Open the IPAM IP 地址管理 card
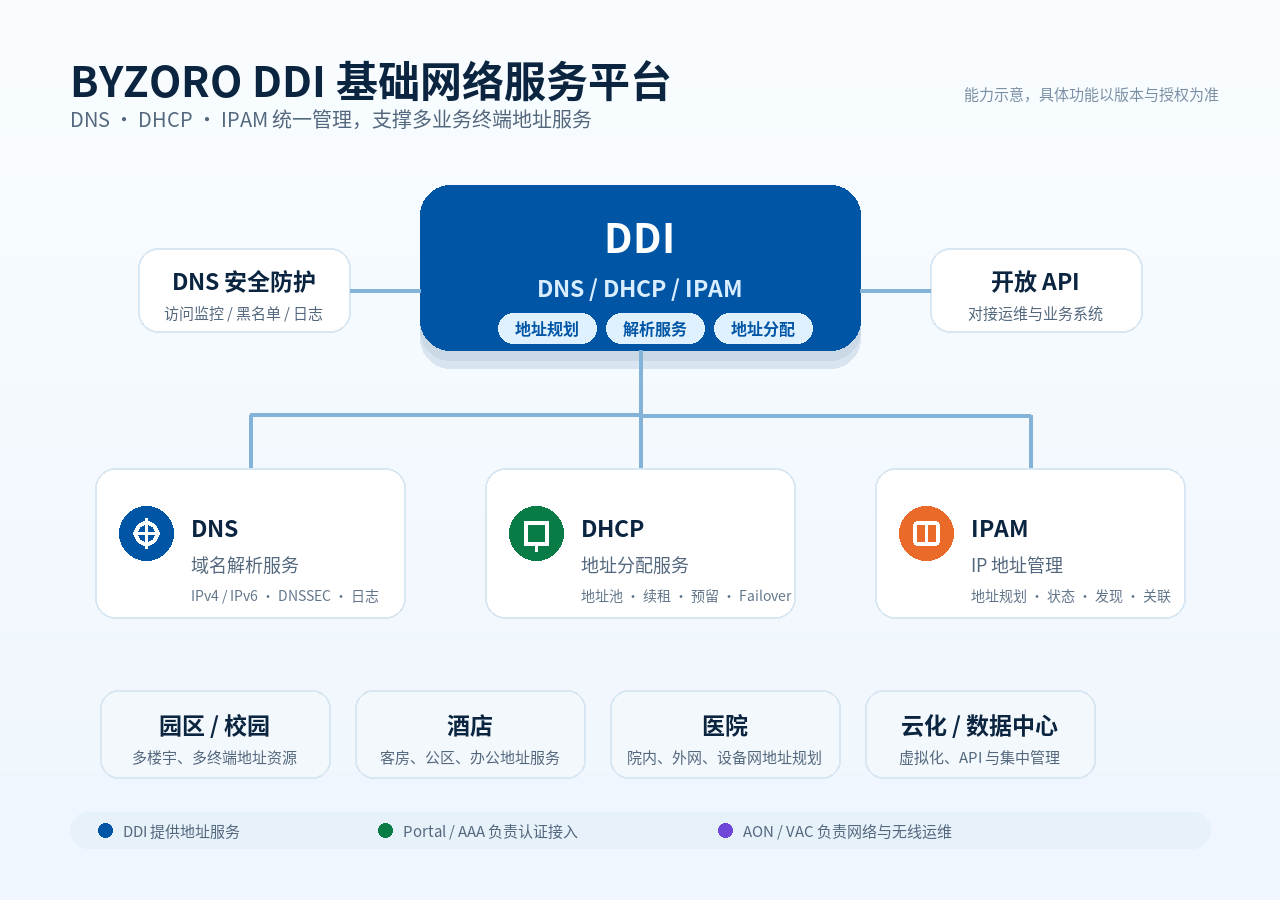Image resolution: width=1280 pixels, height=900 pixels. click(1030, 543)
